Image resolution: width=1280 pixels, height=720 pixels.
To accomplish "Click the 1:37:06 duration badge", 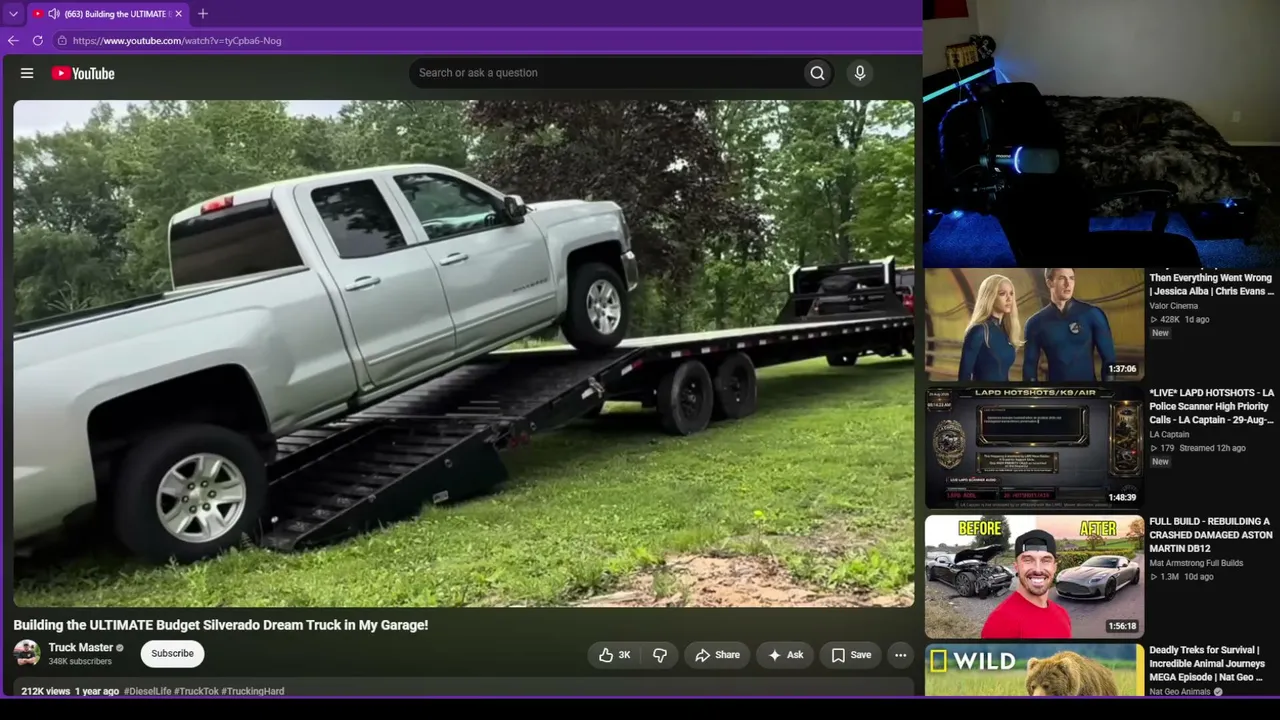I will 1122,369.
